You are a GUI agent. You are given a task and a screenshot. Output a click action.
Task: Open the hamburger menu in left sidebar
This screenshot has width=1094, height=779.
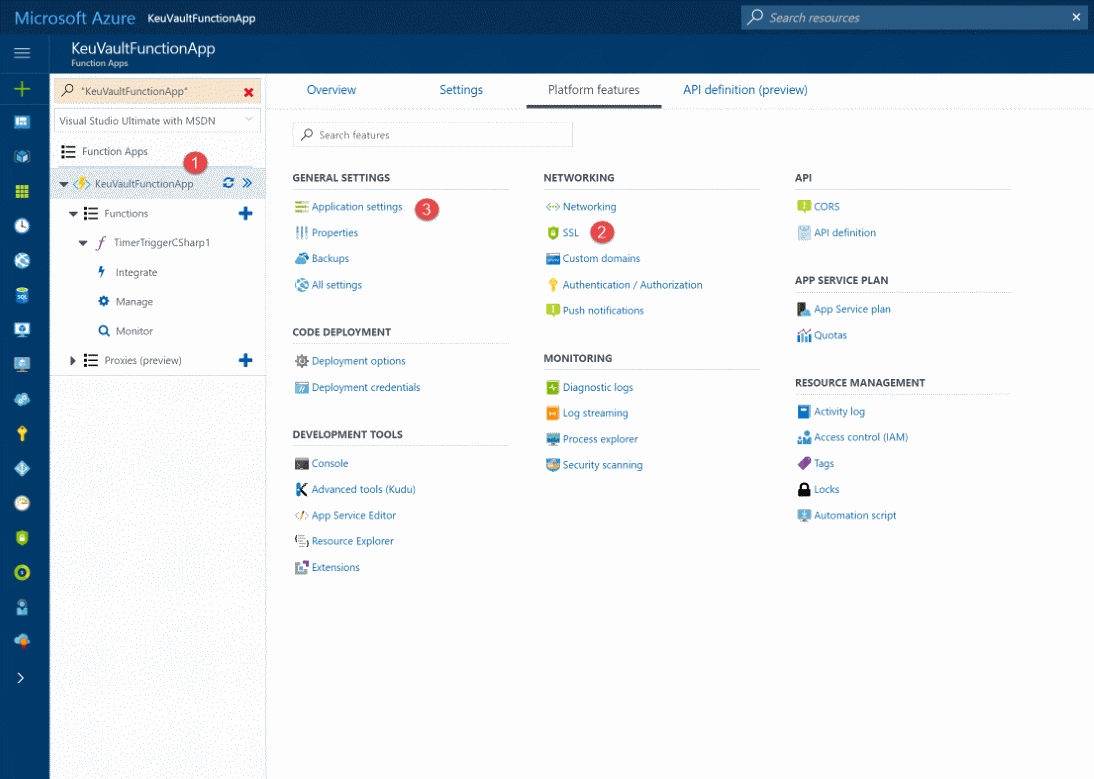point(22,53)
